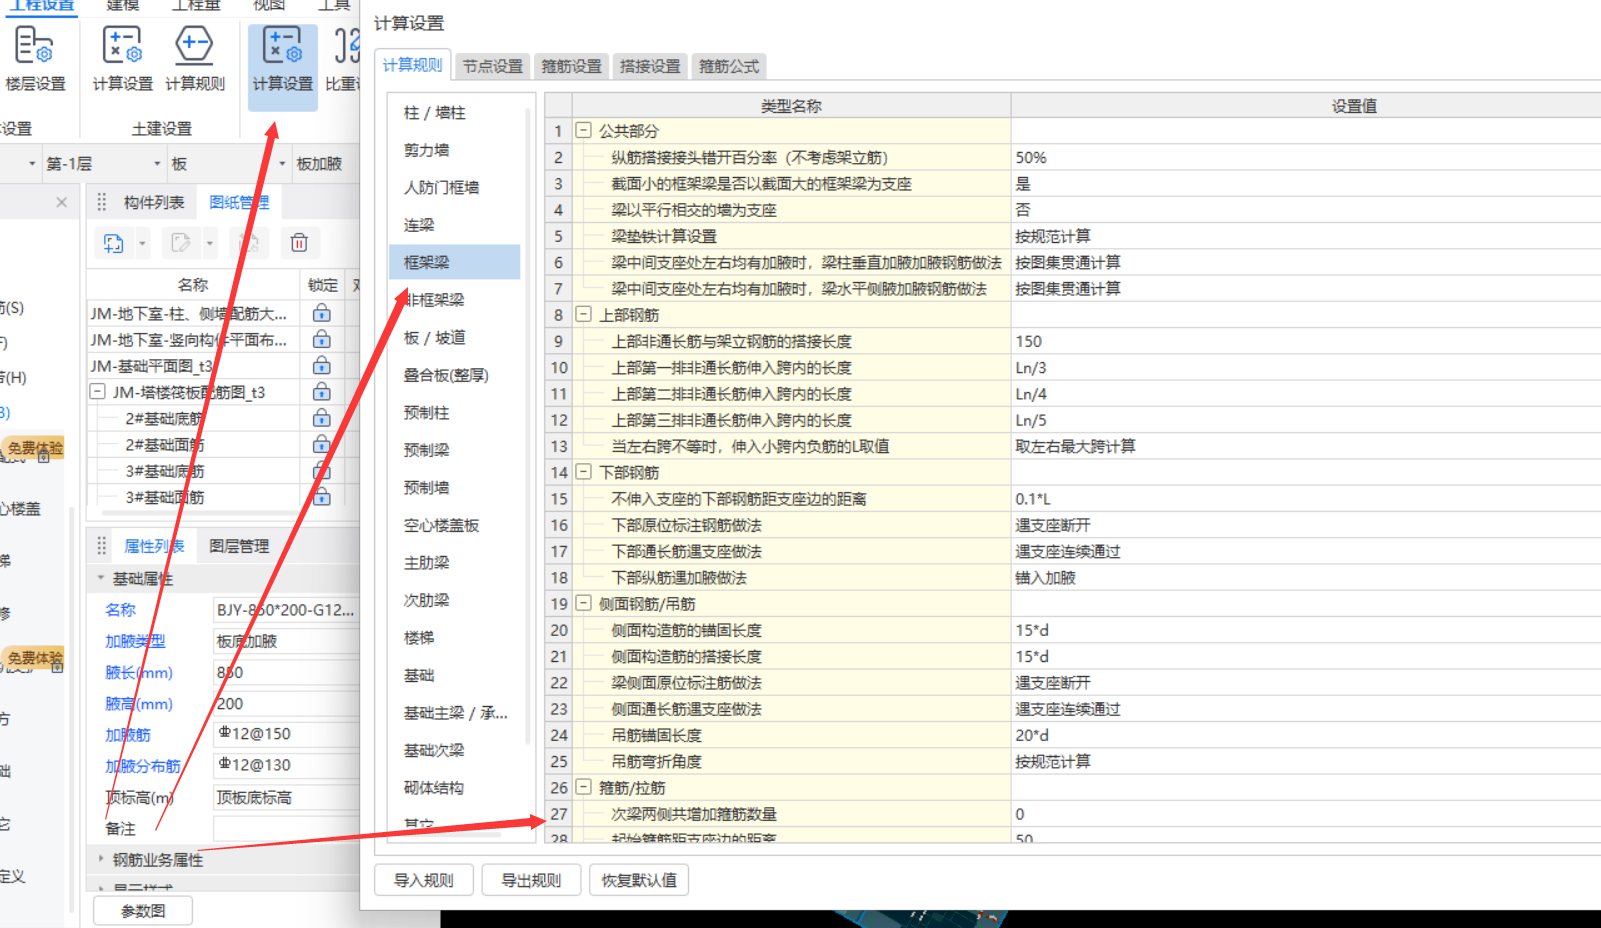The image size is (1601, 928).
Task: Click the 参数图 button
Action: (143, 911)
